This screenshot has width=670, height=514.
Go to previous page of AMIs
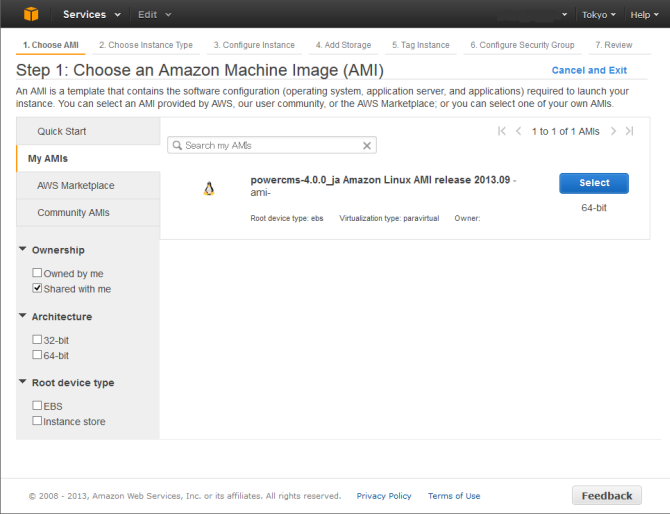pos(518,131)
